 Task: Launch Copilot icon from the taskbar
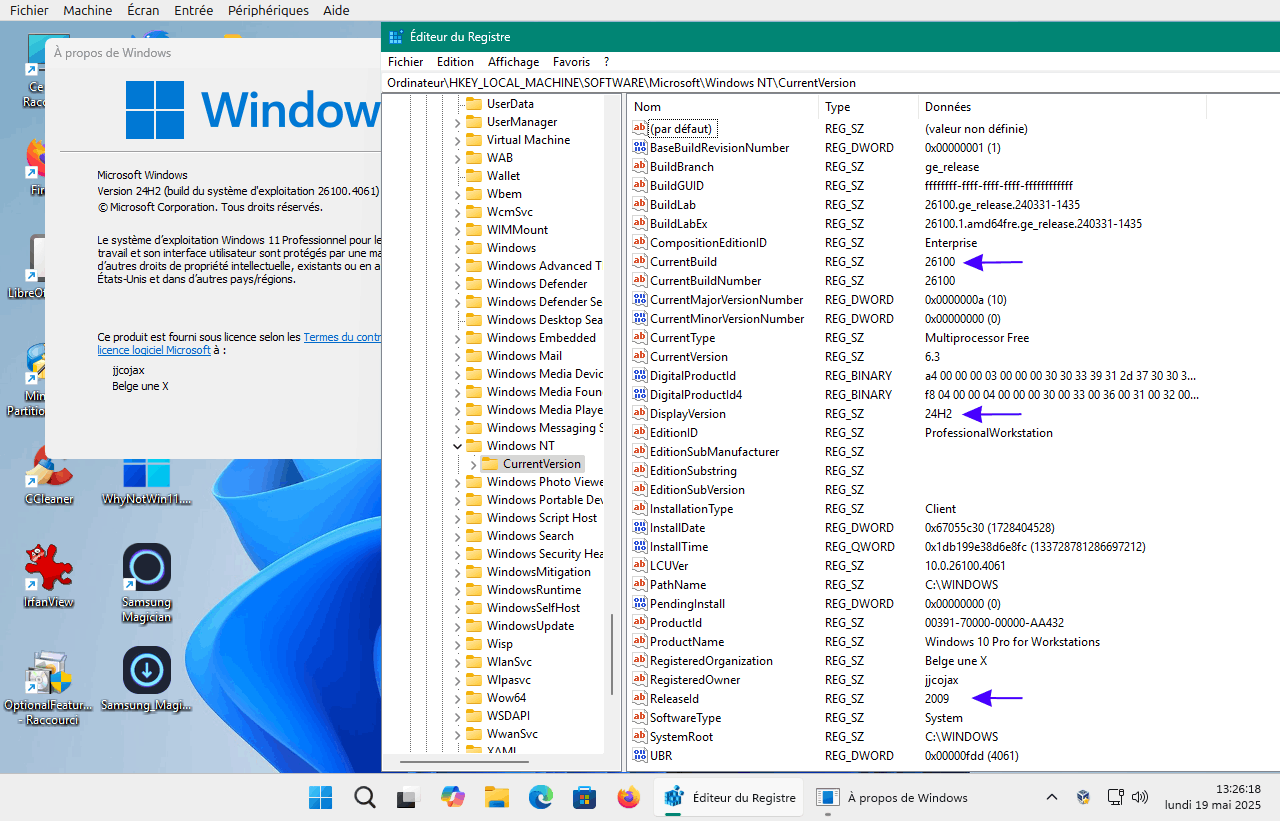pos(453,797)
